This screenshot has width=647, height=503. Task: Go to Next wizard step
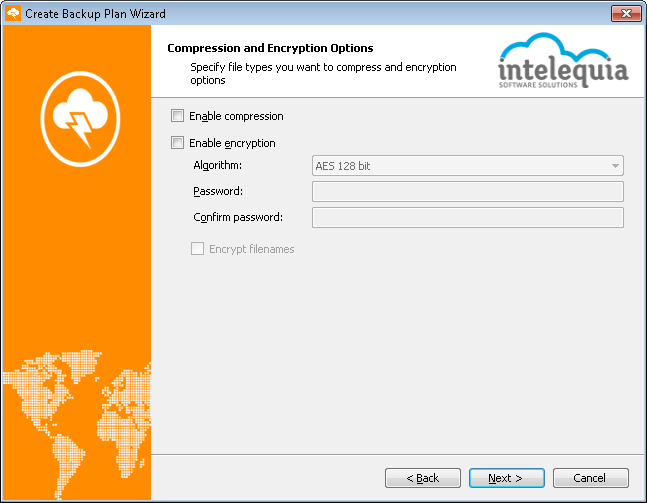pyautogui.click(x=507, y=478)
